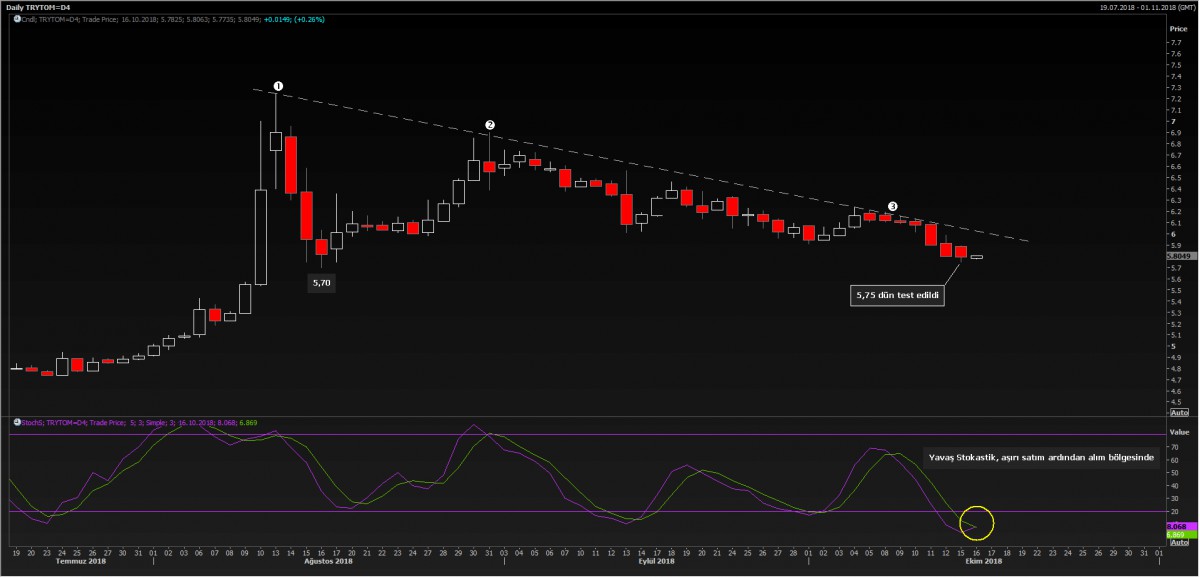
Task: Click the purple 8.068 stochastic value tag
Action: (x=1175, y=525)
